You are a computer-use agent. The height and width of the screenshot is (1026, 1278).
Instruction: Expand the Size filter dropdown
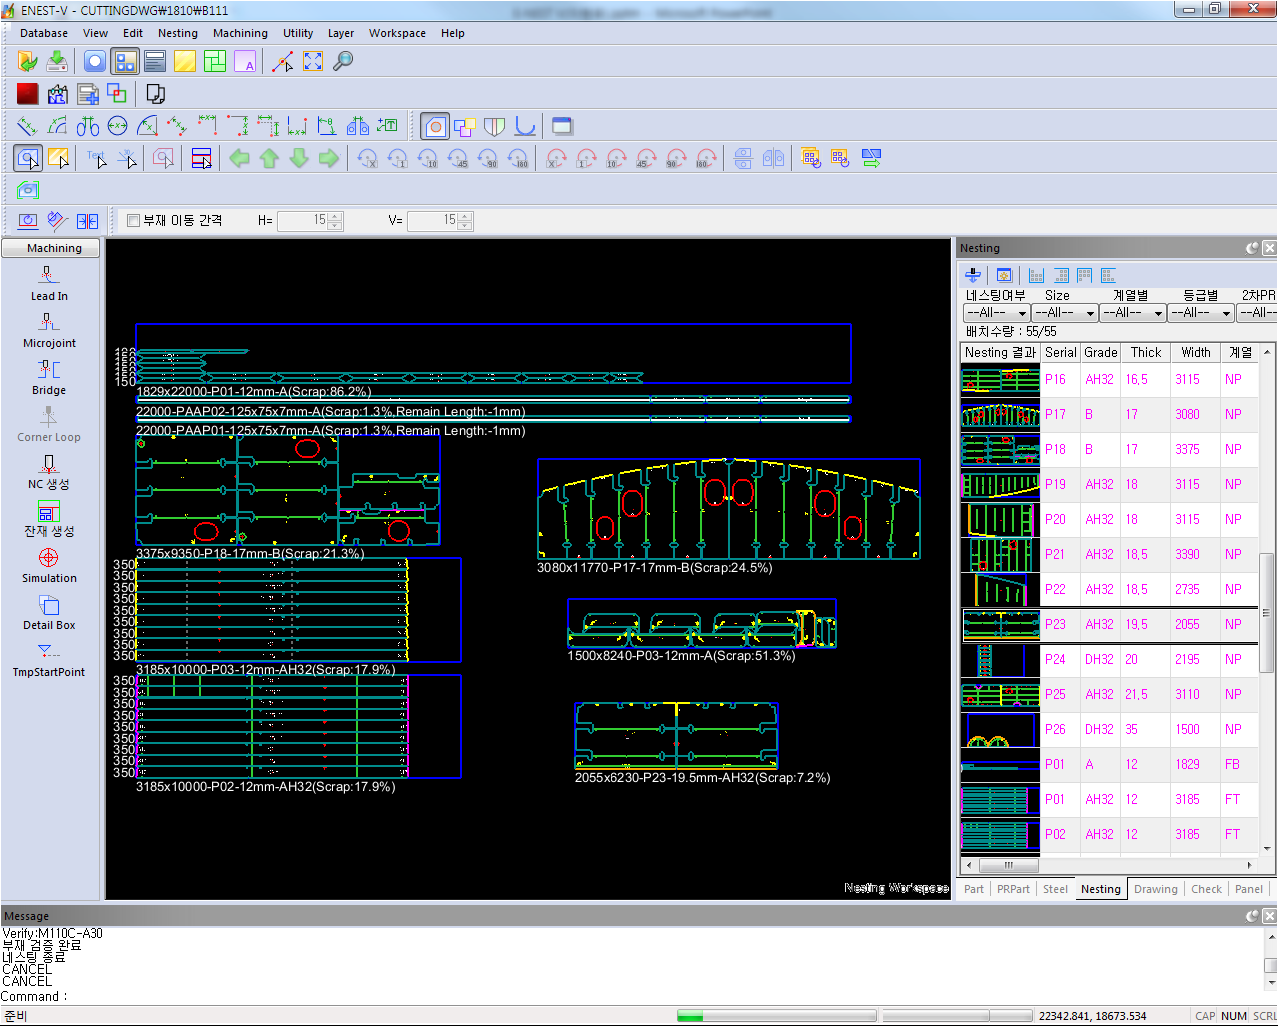[1065, 313]
